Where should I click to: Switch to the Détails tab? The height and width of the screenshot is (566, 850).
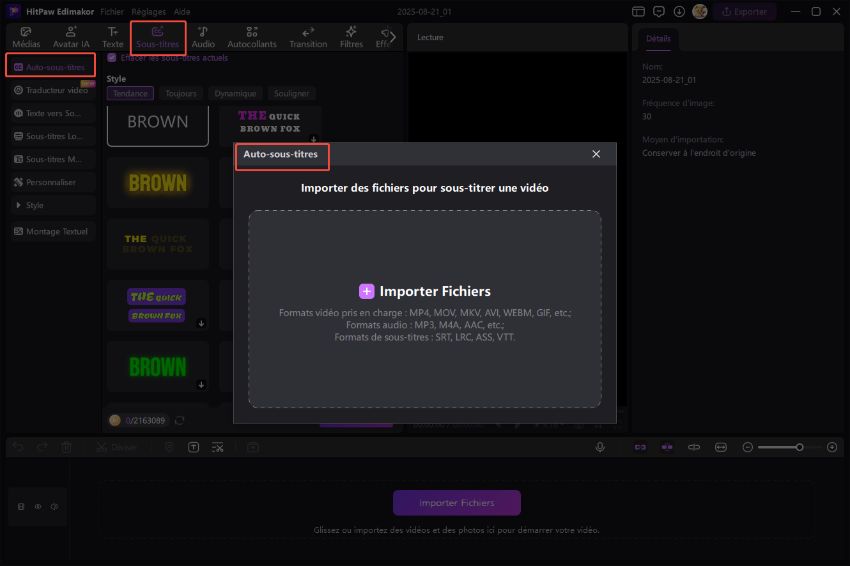click(x=658, y=38)
